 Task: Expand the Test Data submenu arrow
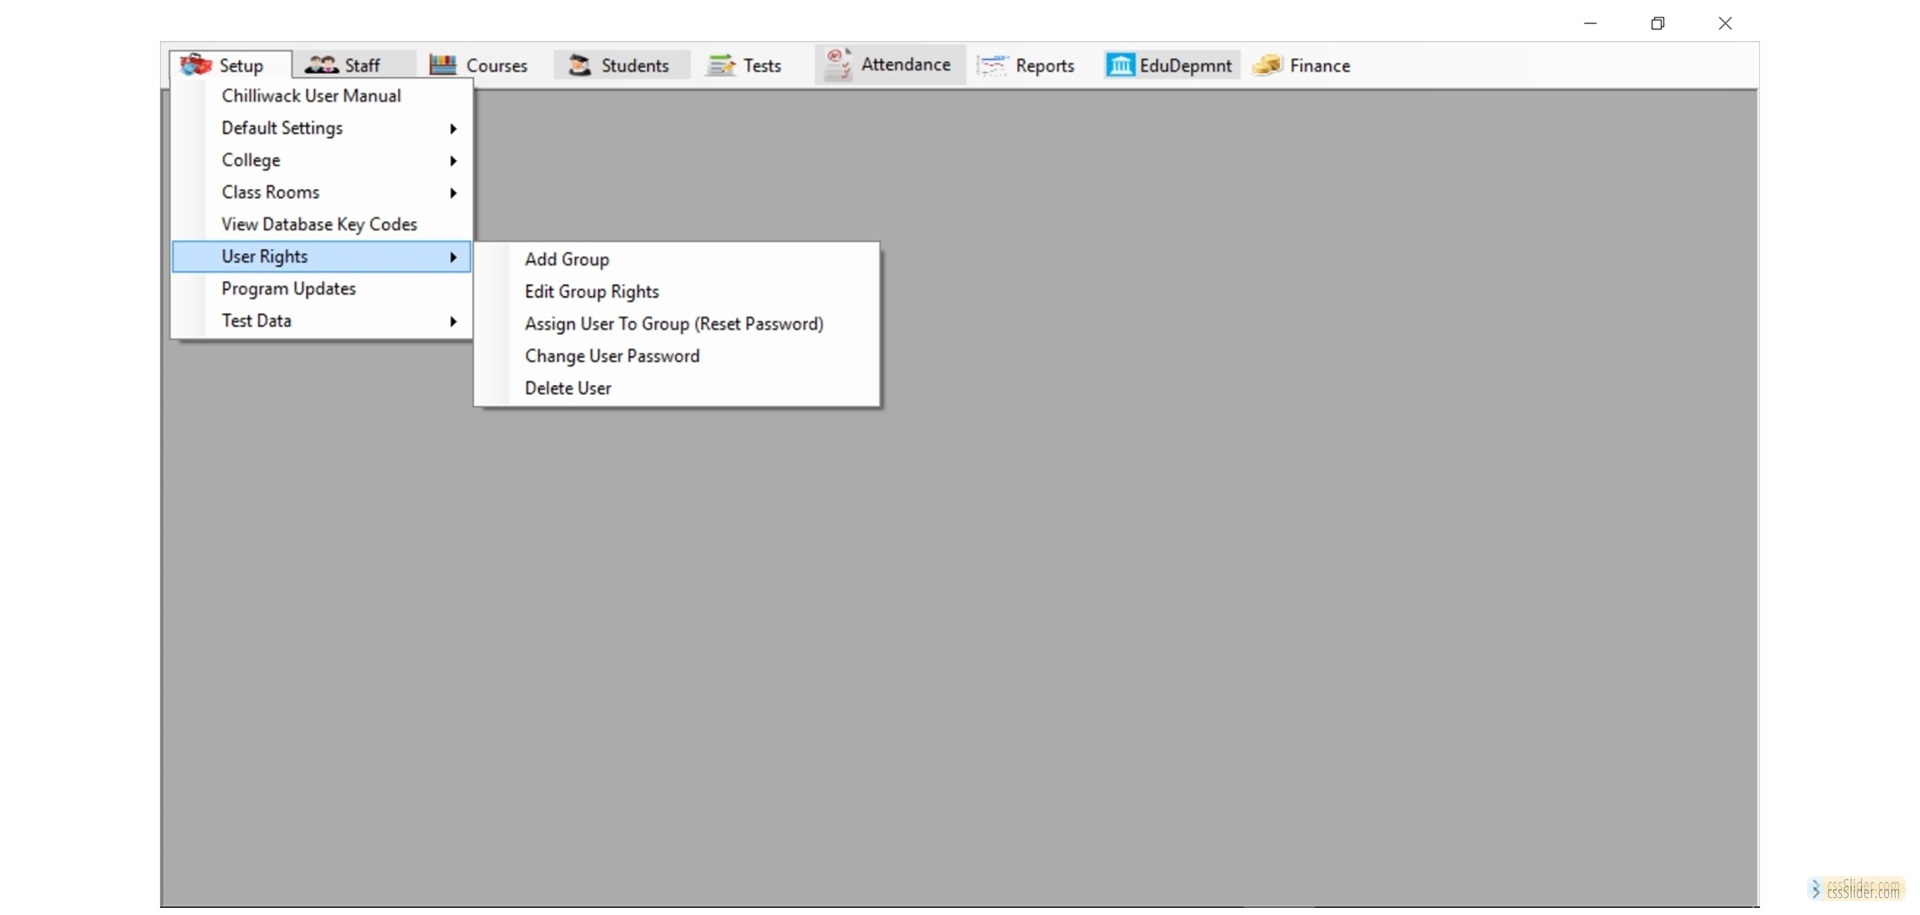point(453,321)
